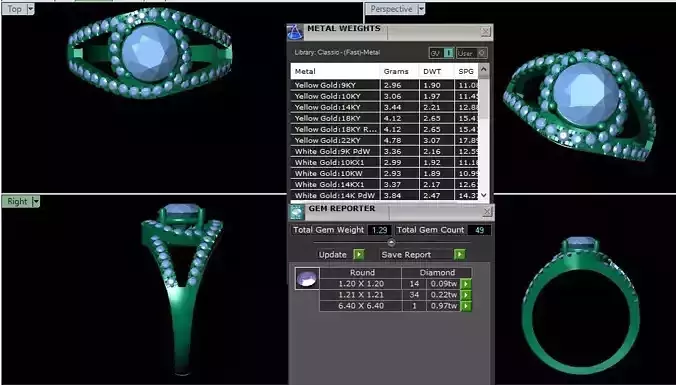The width and height of the screenshot is (676, 385).
Task: Click the Gem Reporter panel icon
Action: point(297,212)
